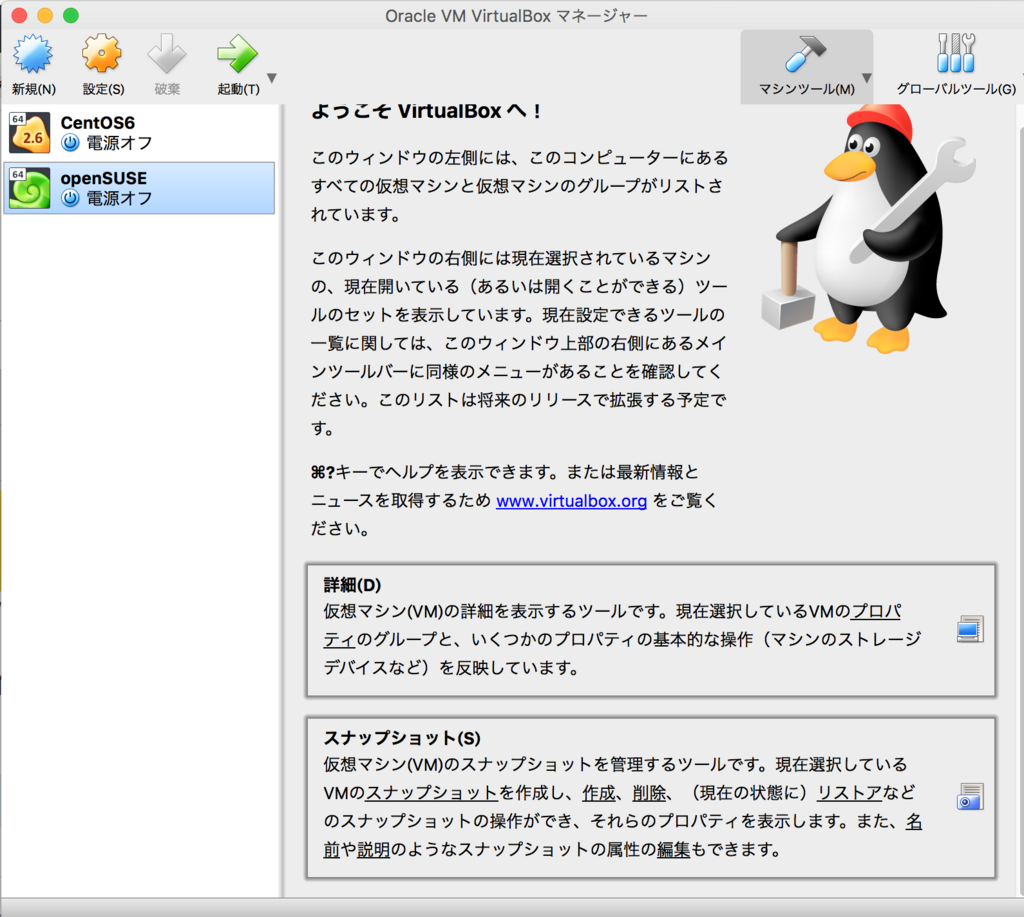Select the openSUSE virtual machine entry
Screen dimensions: 1024x917
(x=139, y=188)
